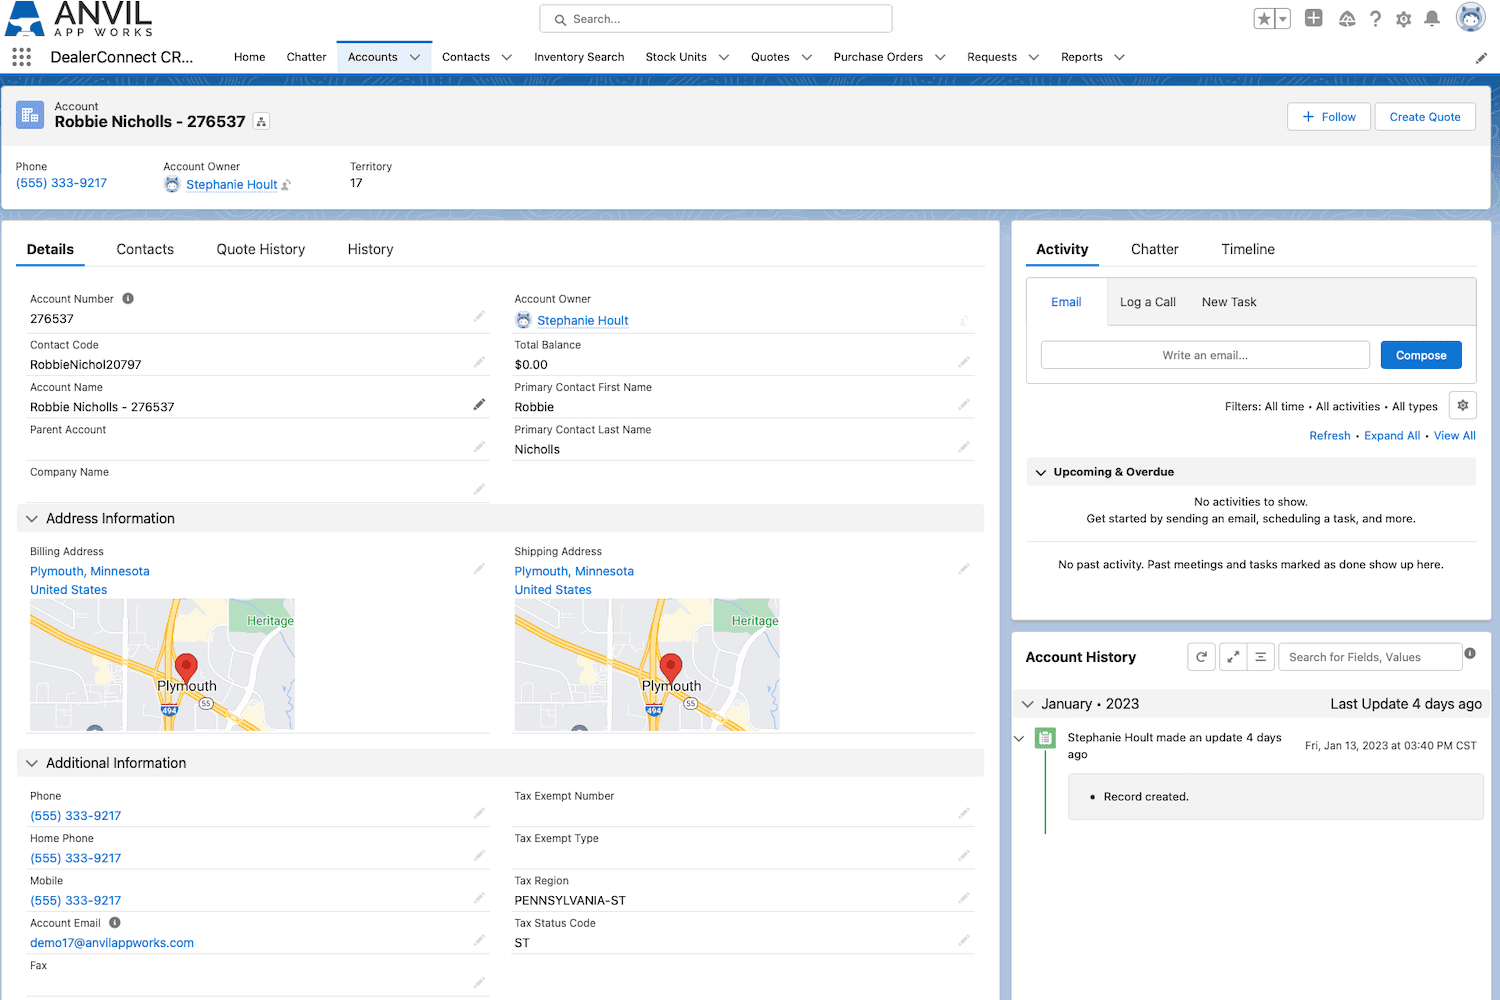Viewport: 1500px width, 1000px height.
Task: Click the Account Email info icon
Action: click(115, 922)
